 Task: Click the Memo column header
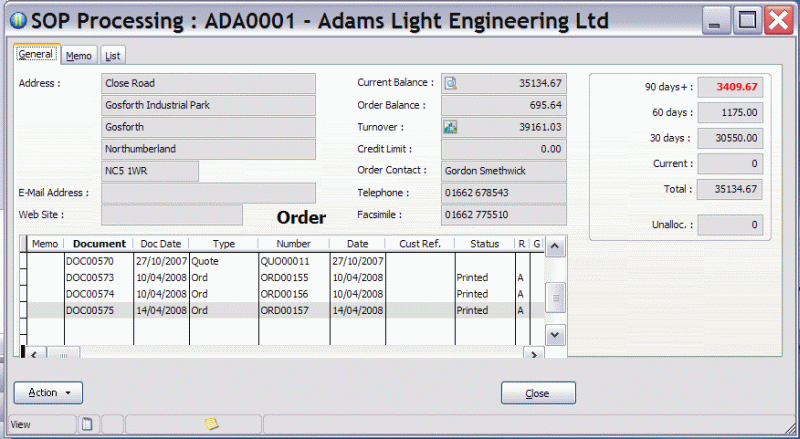tap(45, 244)
